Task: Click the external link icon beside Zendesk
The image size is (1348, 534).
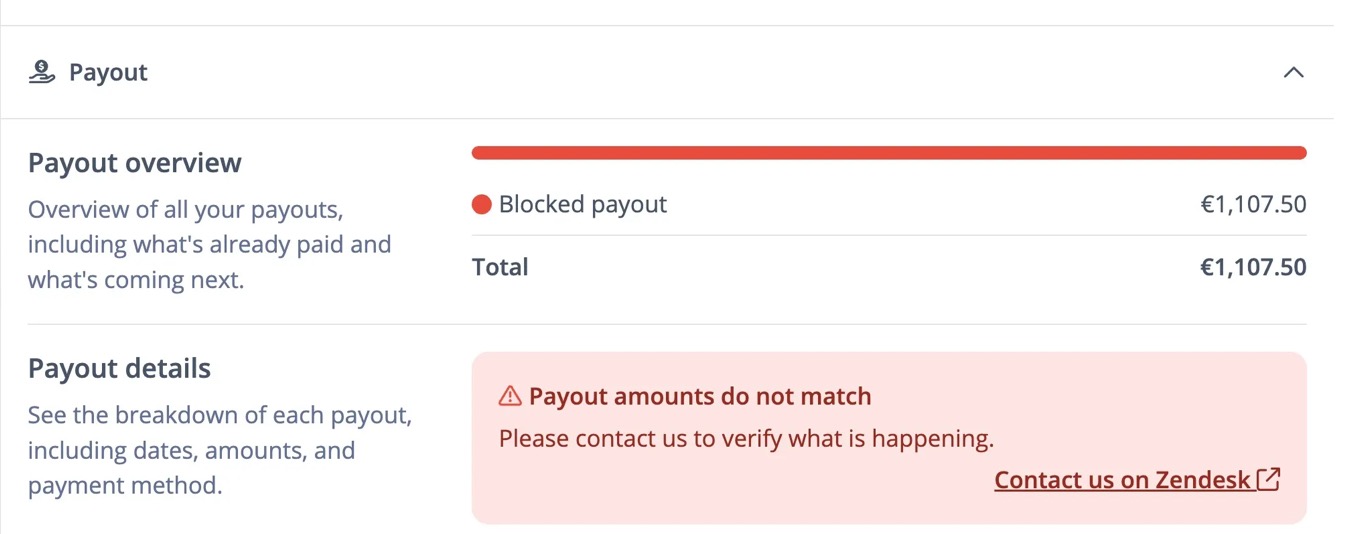Action: (1269, 479)
